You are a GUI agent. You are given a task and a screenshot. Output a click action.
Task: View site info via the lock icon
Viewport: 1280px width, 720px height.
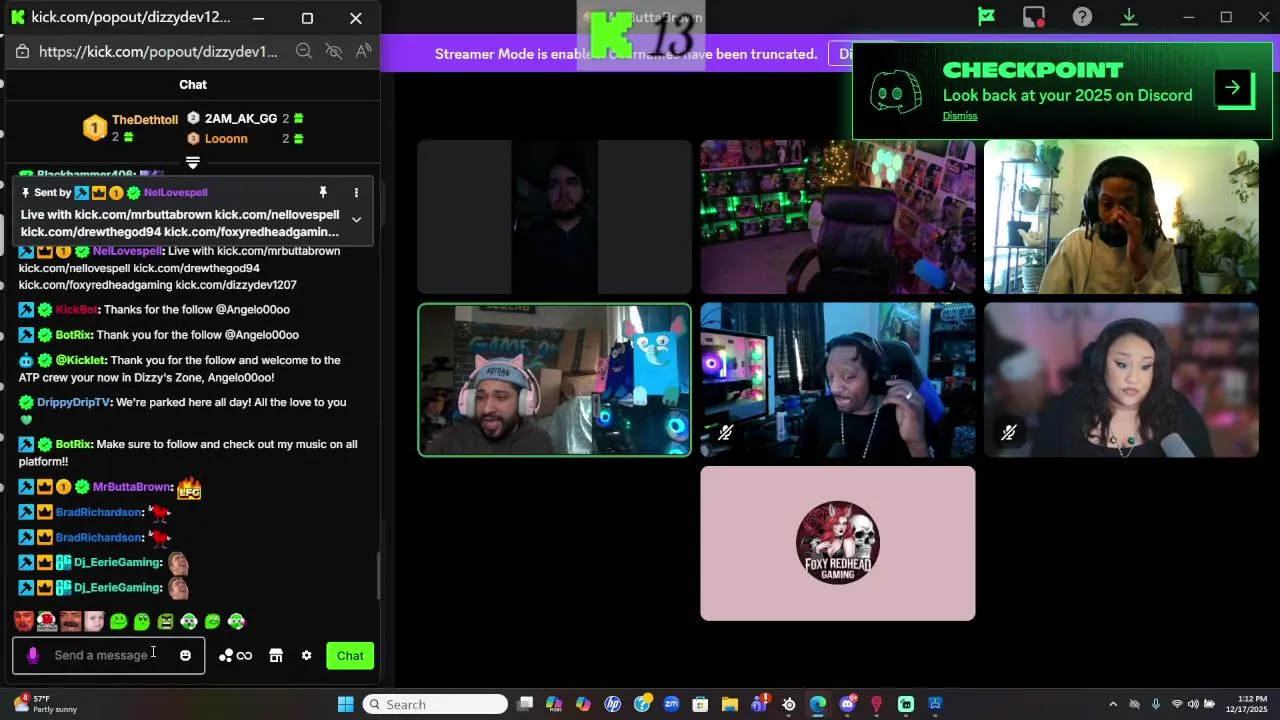pos(23,52)
